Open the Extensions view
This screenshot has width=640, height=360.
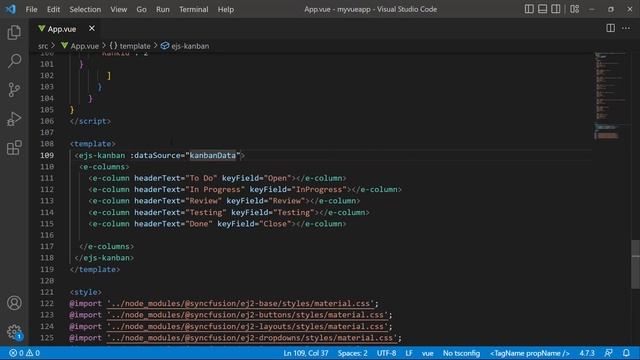[x=14, y=148]
